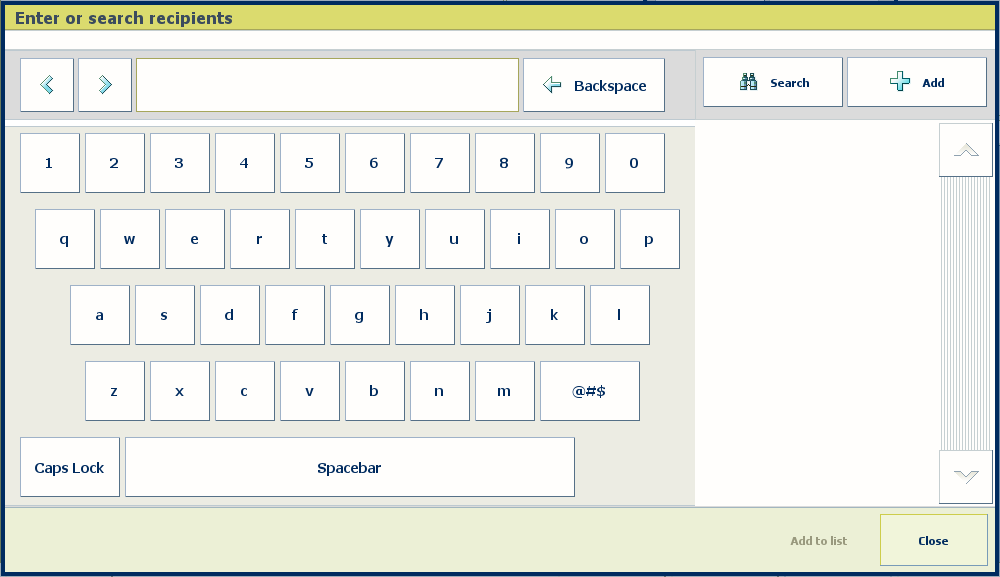Click the recipient text input field
The height and width of the screenshot is (577, 1000).
point(327,85)
